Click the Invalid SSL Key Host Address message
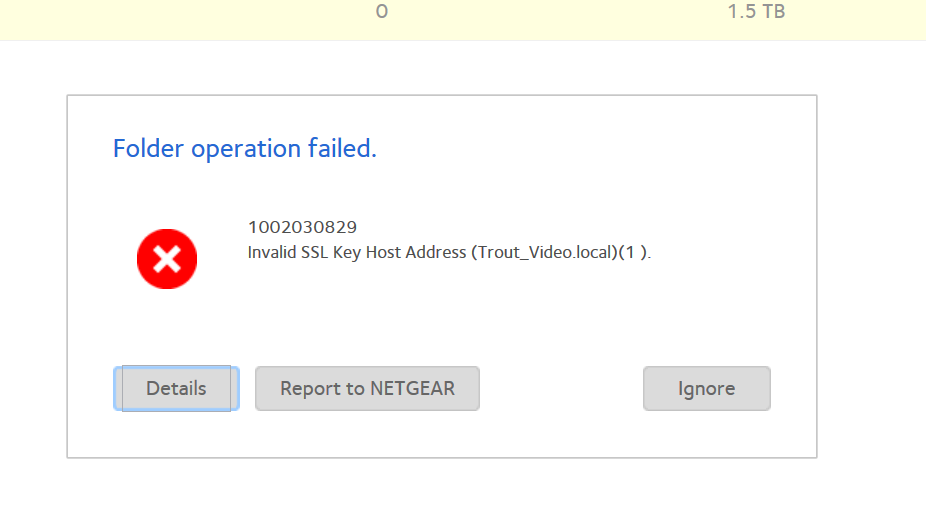This screenshot has width=926, height=524. [x=449, y=253]
